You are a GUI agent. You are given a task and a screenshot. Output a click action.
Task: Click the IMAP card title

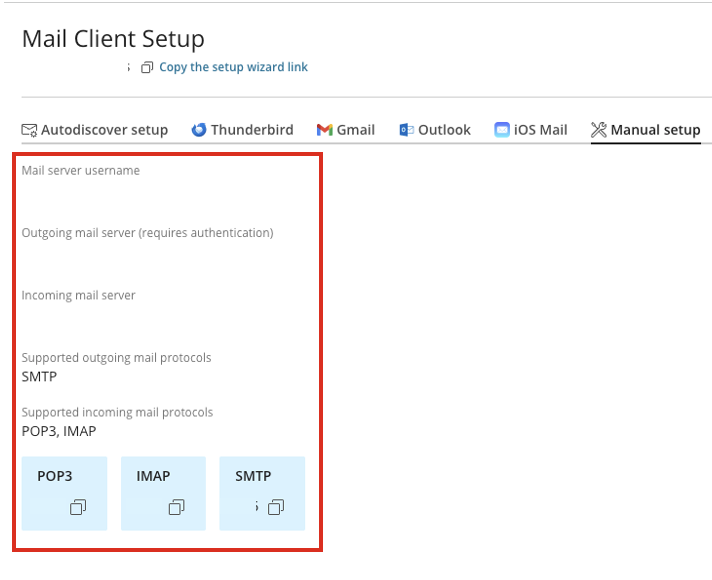(x=153, y=477)
